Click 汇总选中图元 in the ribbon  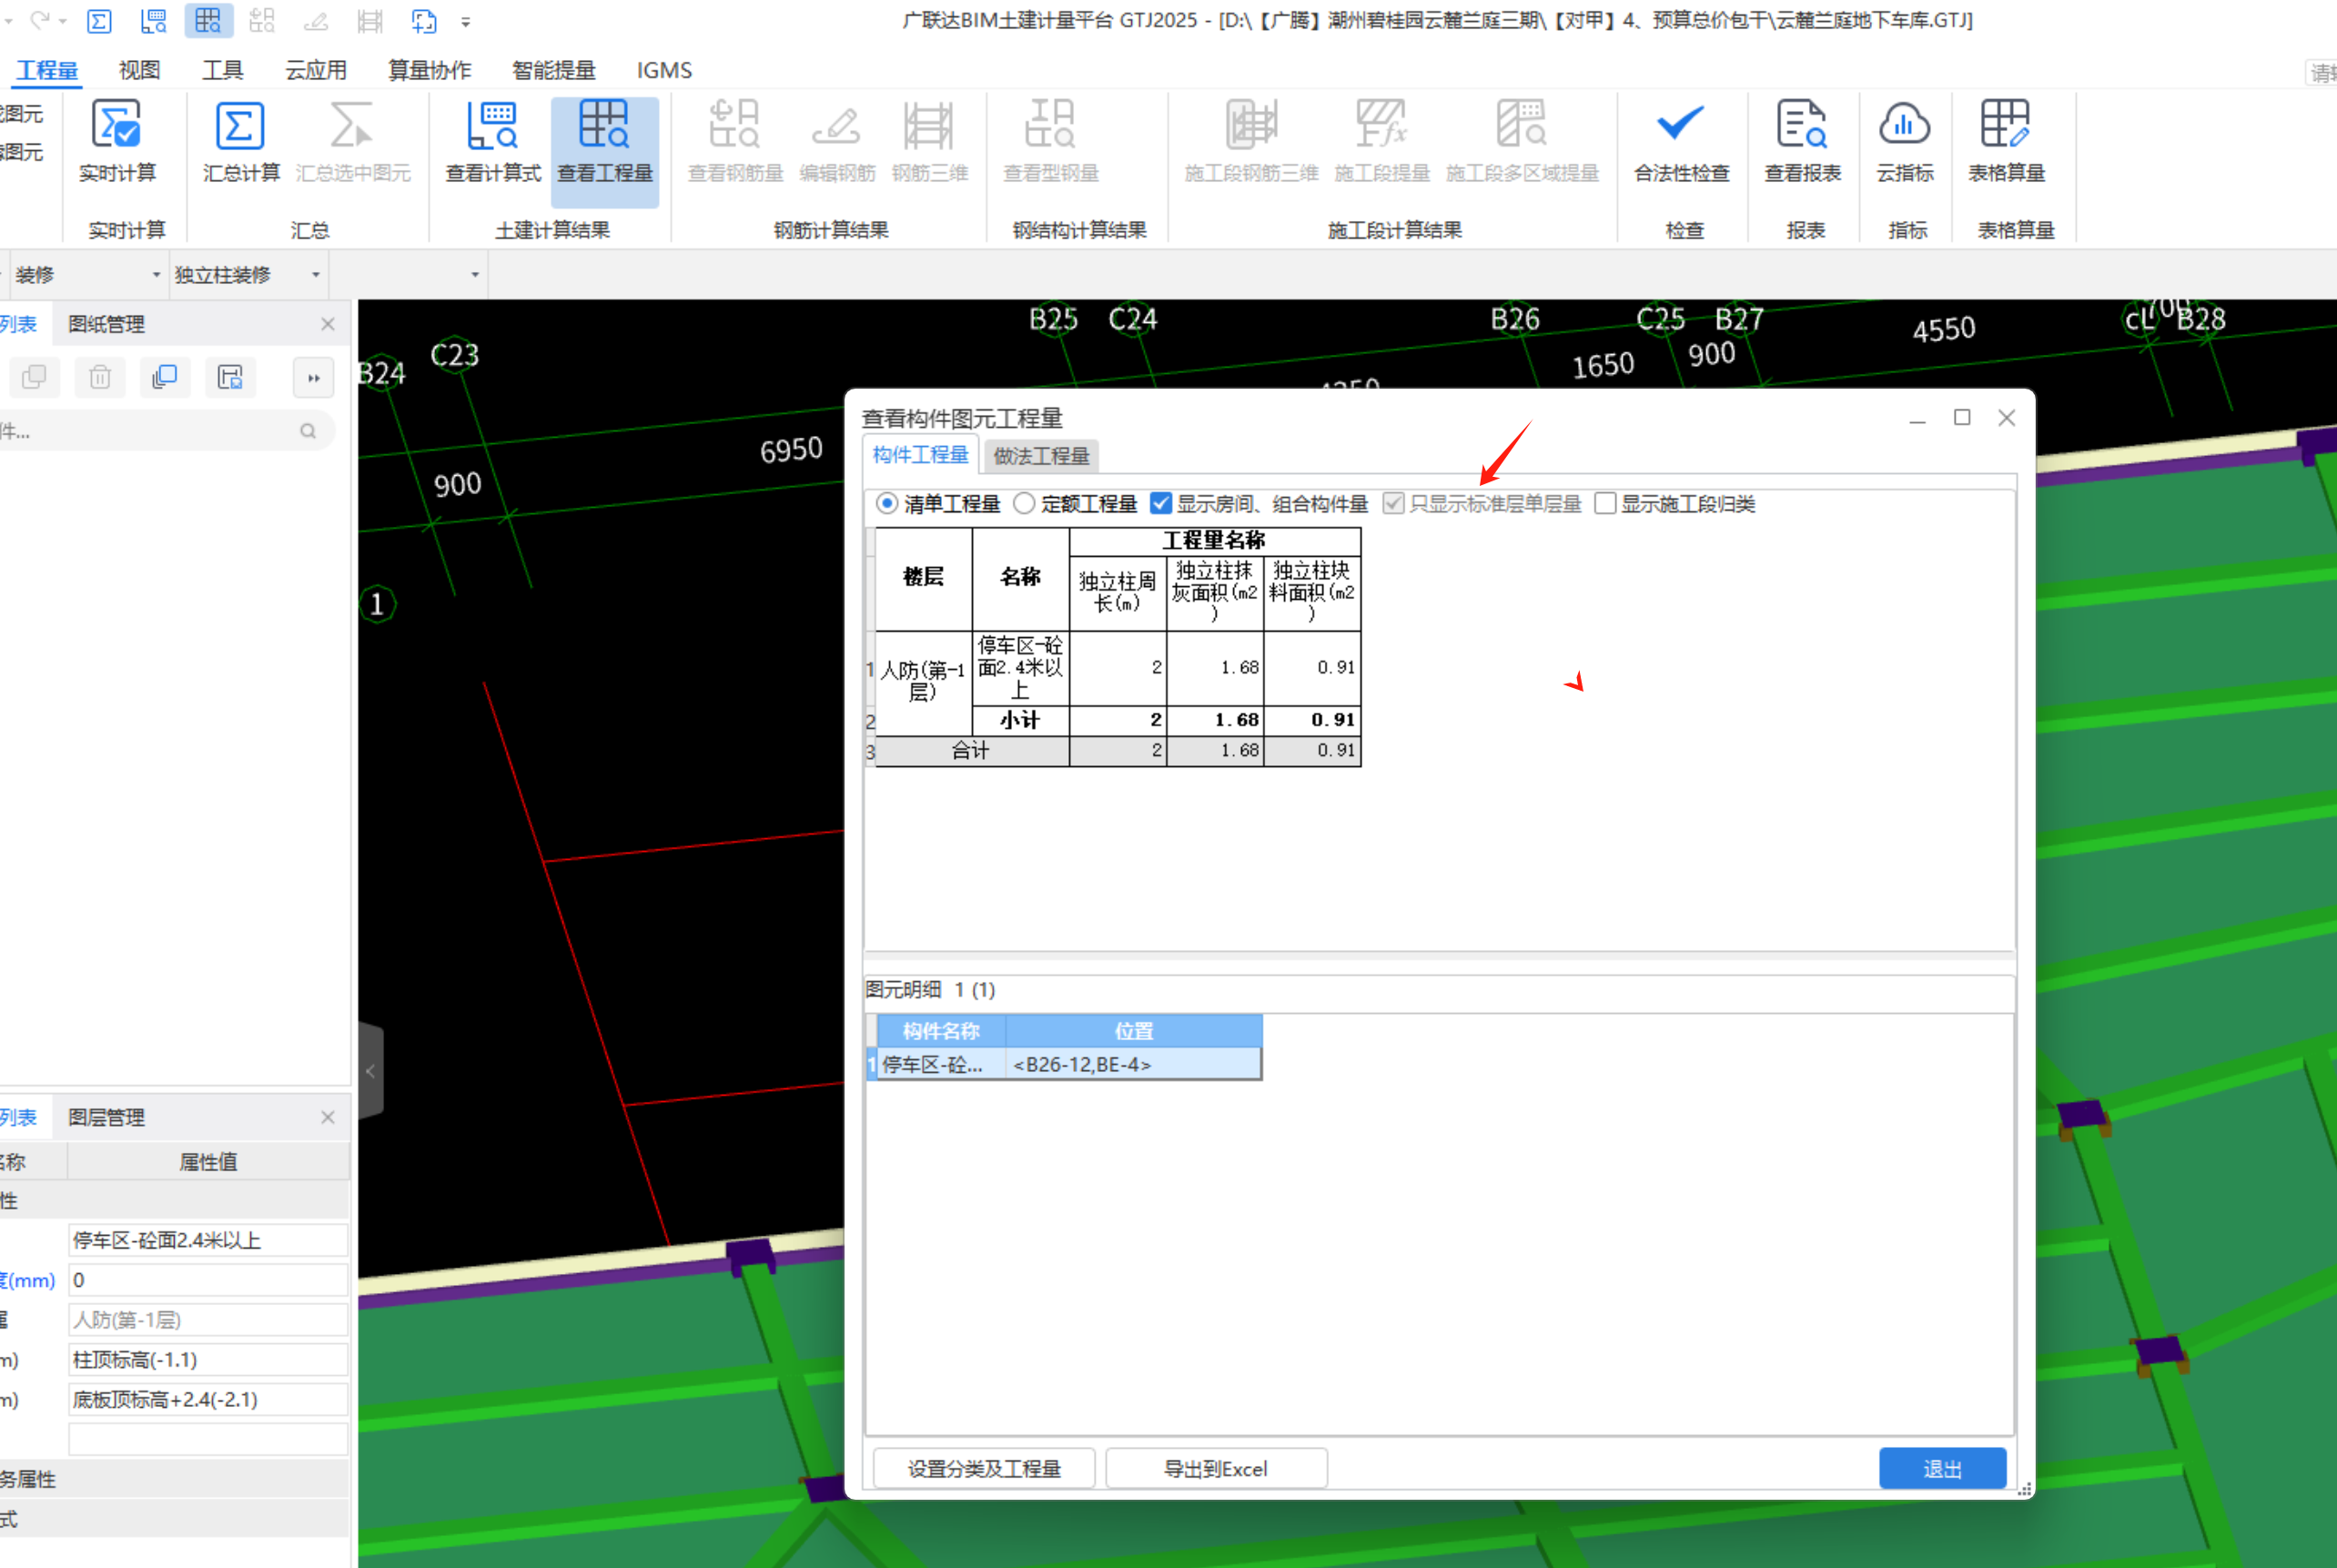(x=353, y=141)
